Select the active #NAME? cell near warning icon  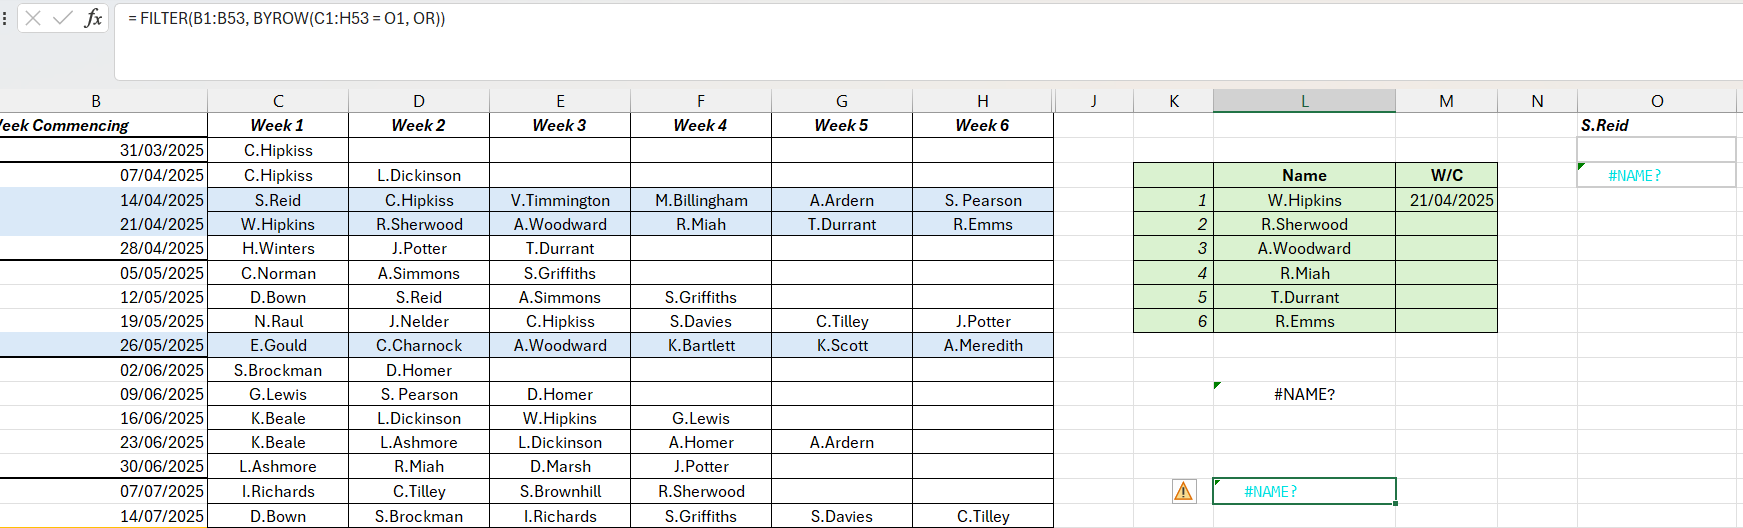tap(1304, 491)
